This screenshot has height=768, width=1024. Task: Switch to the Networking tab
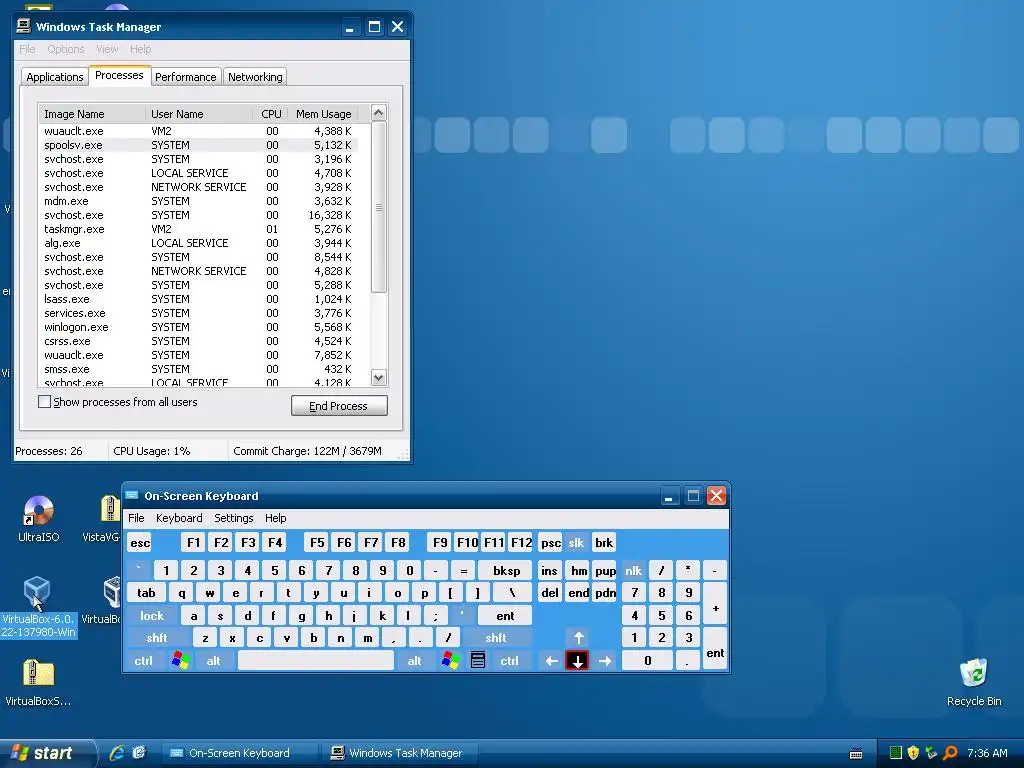click(255, 77)
